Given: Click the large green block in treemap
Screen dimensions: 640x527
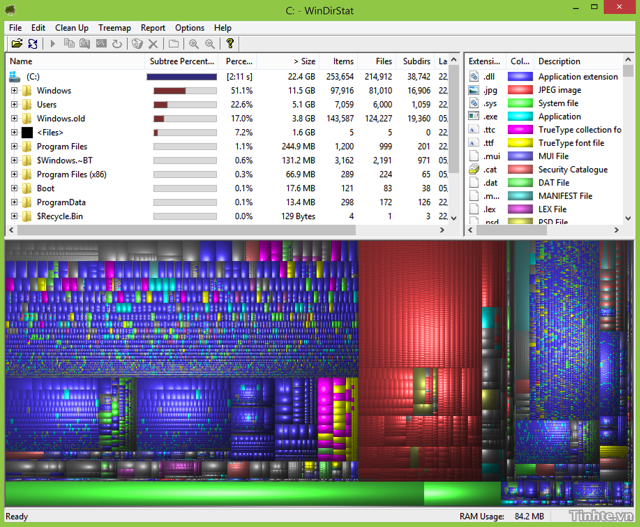Looking at the screenshot, I should 214,494.
